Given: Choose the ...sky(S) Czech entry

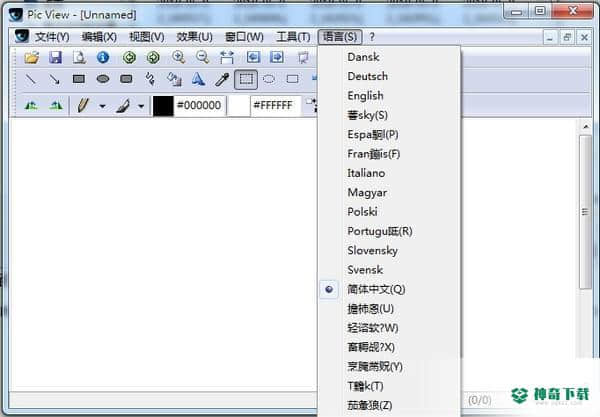Looking at the screenshot, I should (389, 115).
